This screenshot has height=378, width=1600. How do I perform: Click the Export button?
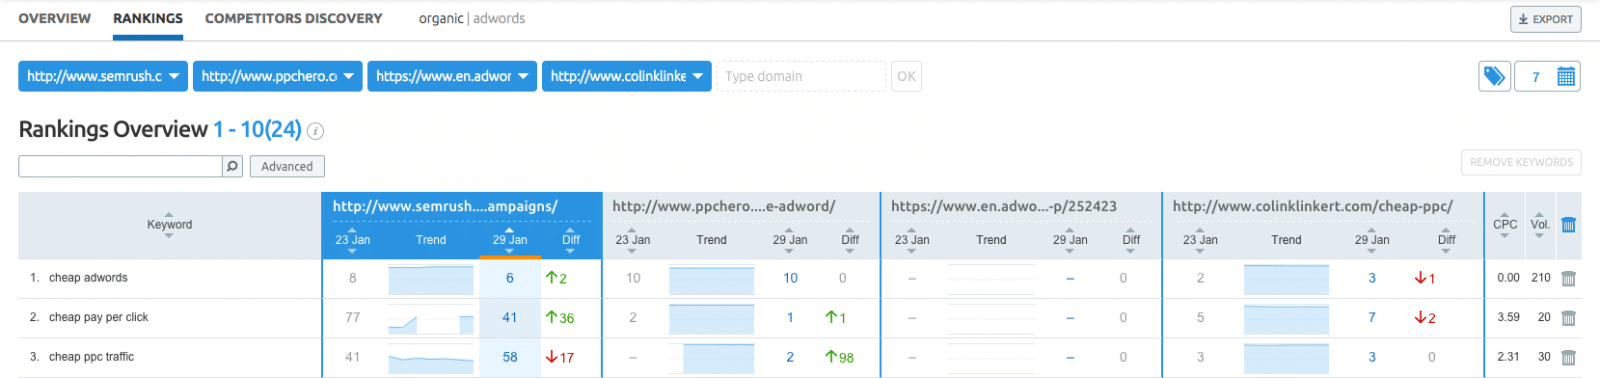[1545, 19]
